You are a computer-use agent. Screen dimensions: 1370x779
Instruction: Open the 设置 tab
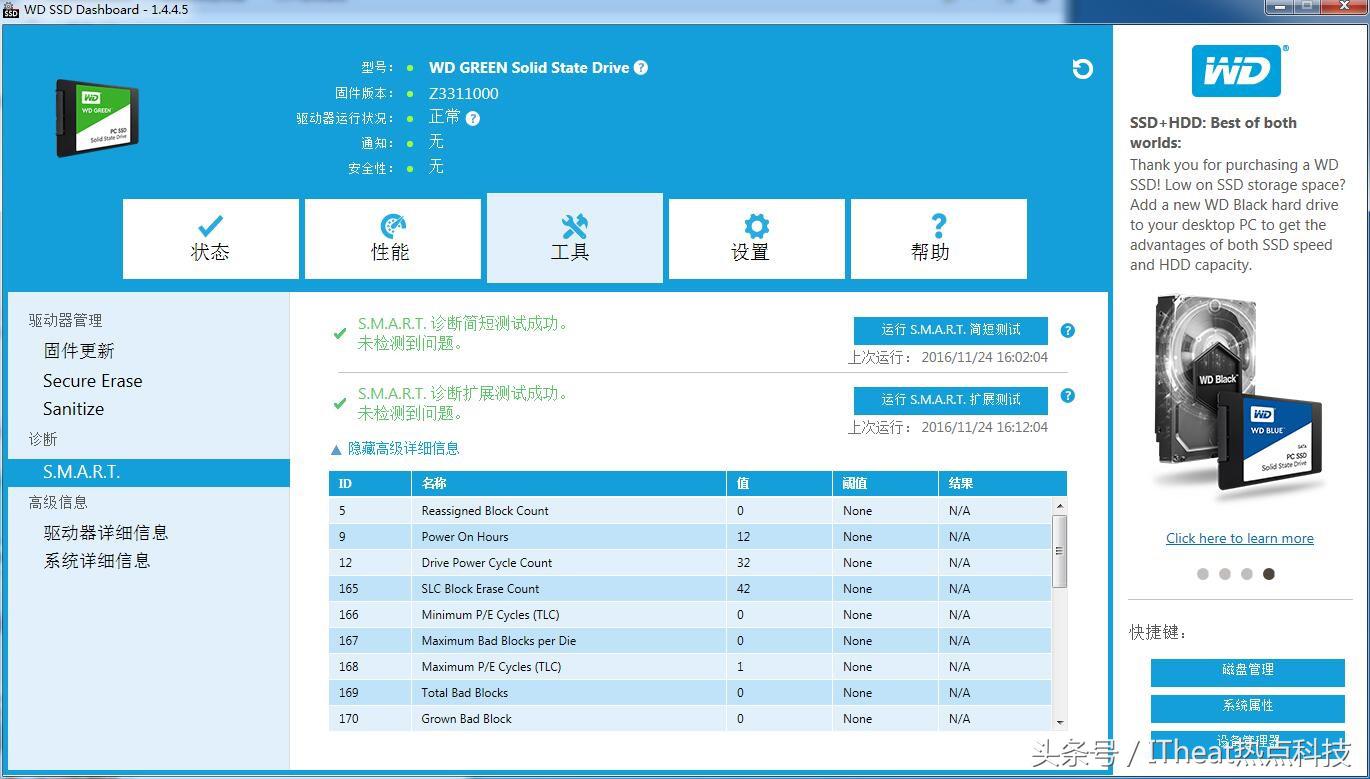[757, 238]
